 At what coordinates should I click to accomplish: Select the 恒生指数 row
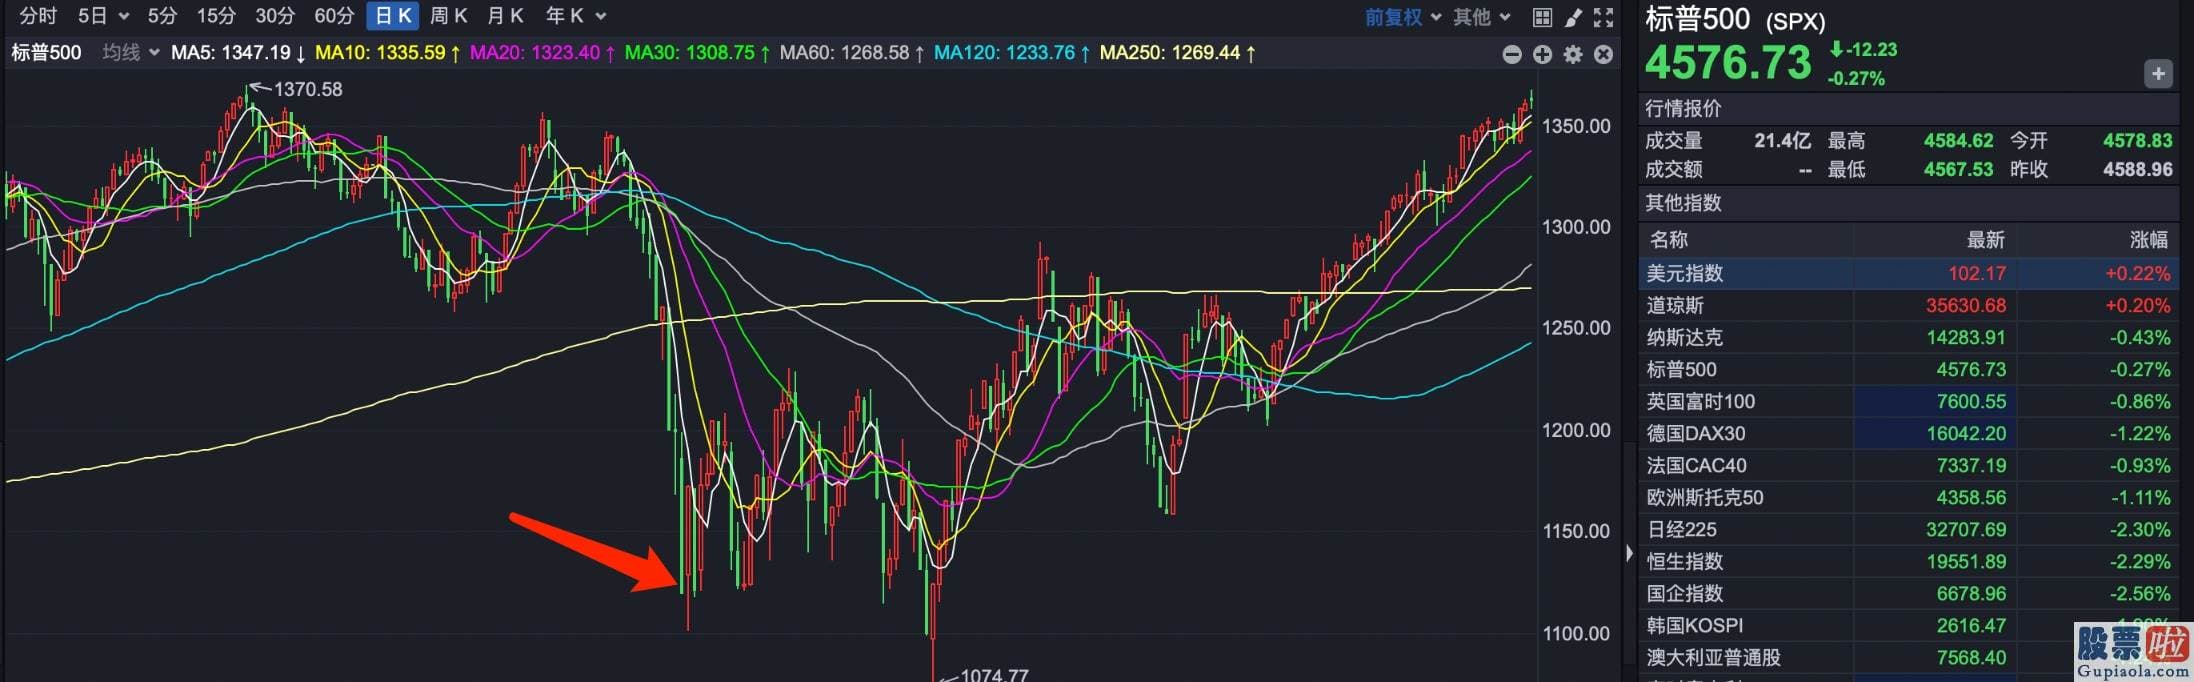pos(1909,561)
